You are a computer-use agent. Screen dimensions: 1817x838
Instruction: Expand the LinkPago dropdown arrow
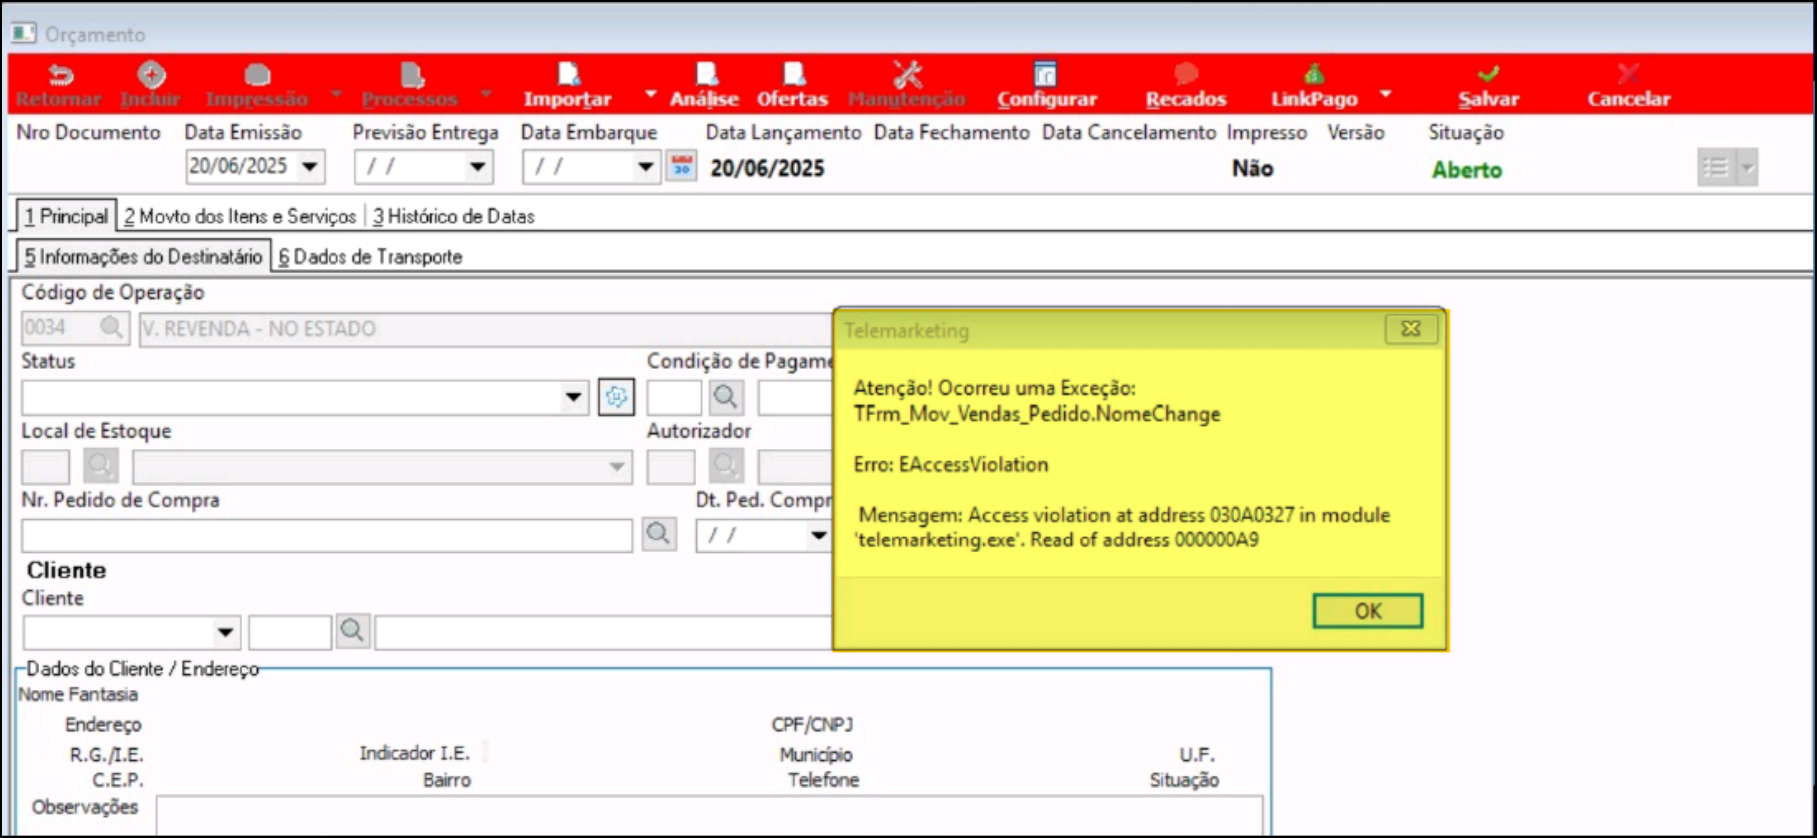click(x=1386, y=94)
